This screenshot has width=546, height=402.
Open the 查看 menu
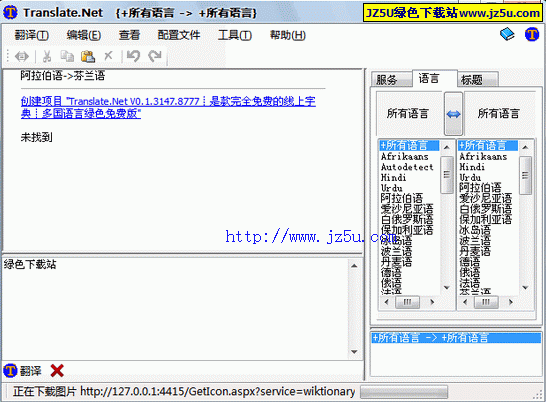[129, 35]
